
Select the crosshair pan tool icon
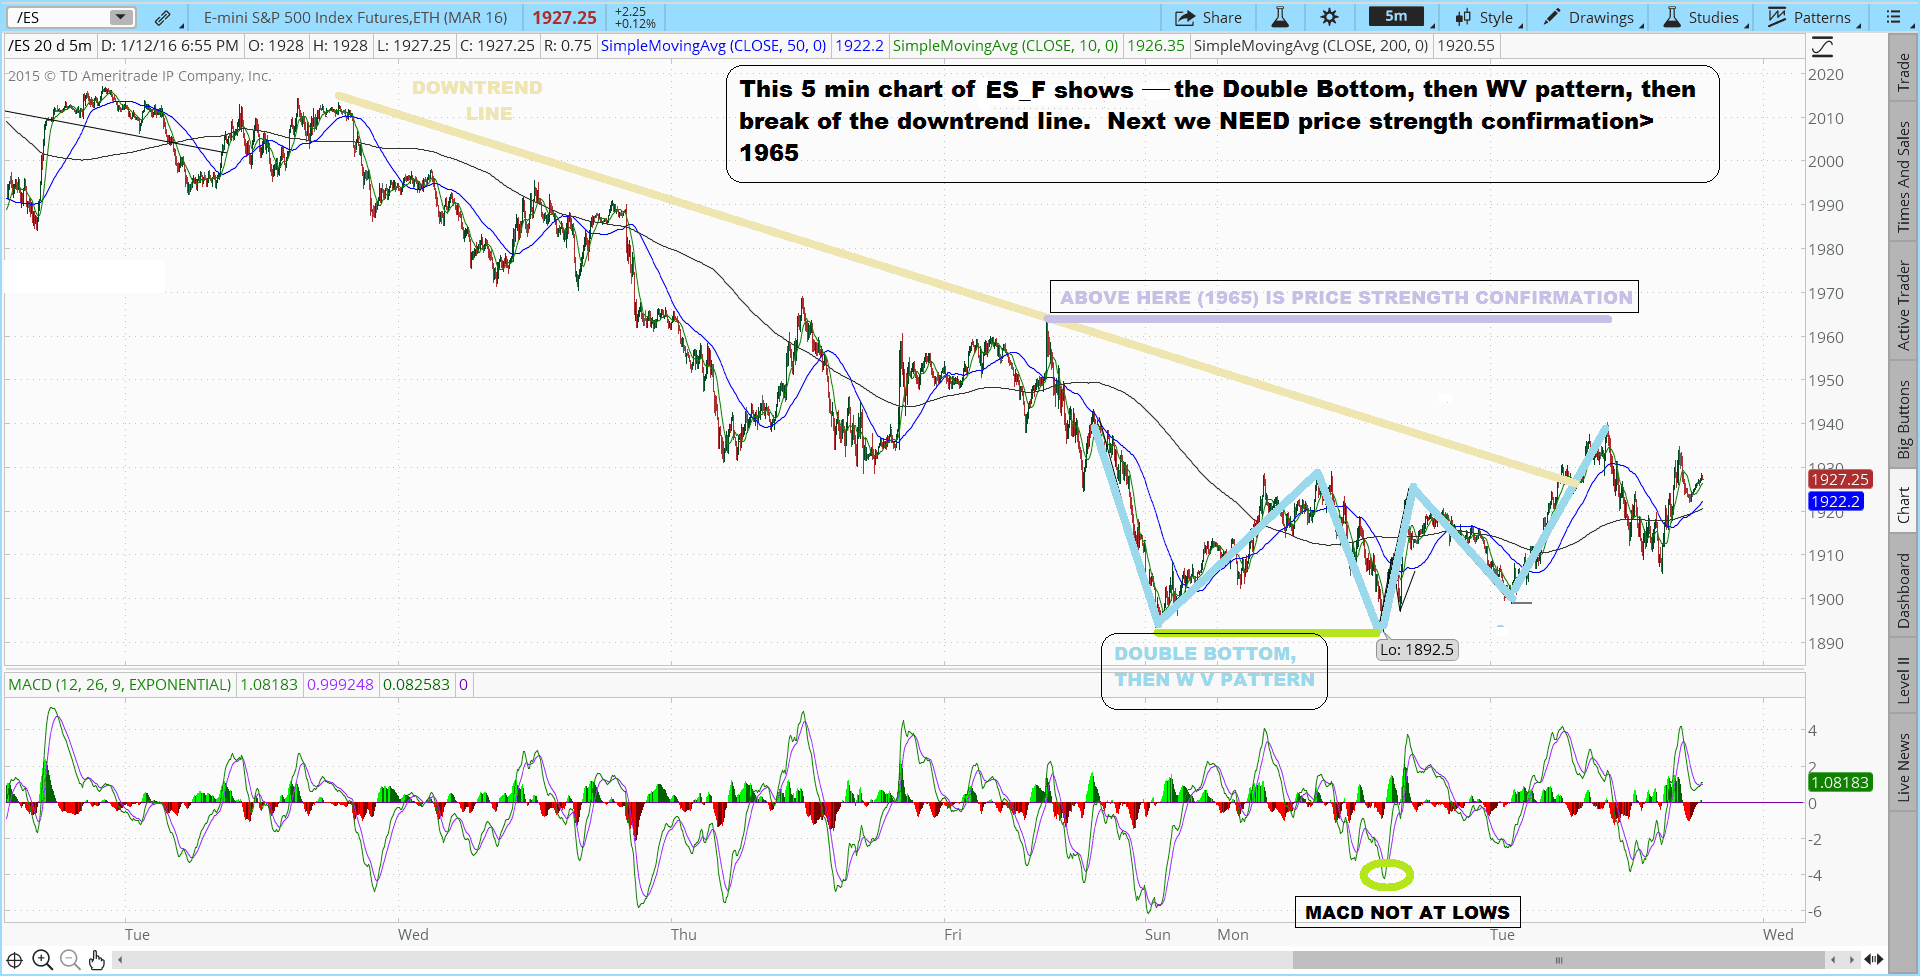[x=15, y=960]
